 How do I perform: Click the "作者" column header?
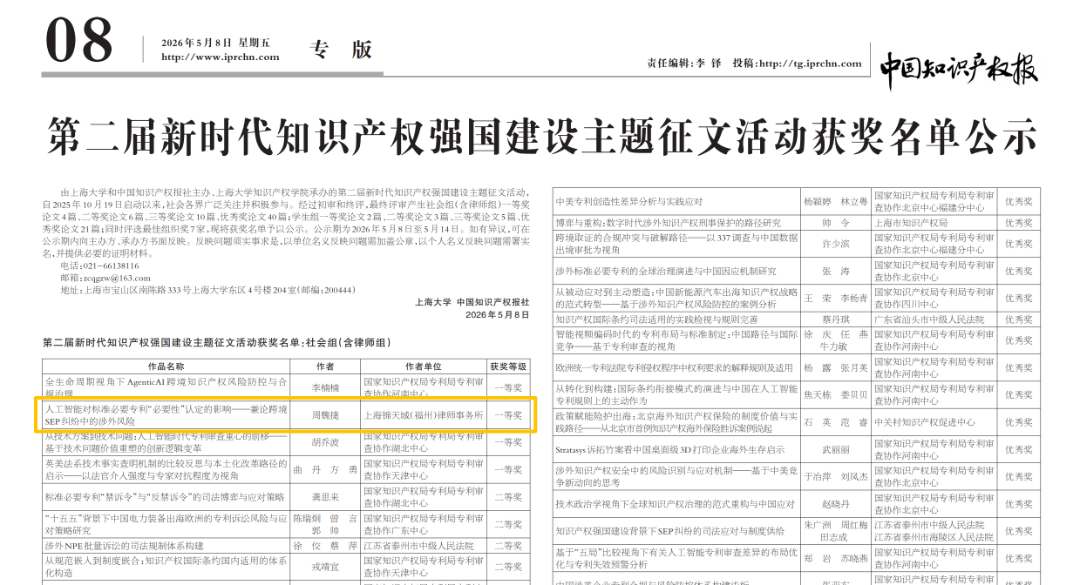tap(325, 367)
